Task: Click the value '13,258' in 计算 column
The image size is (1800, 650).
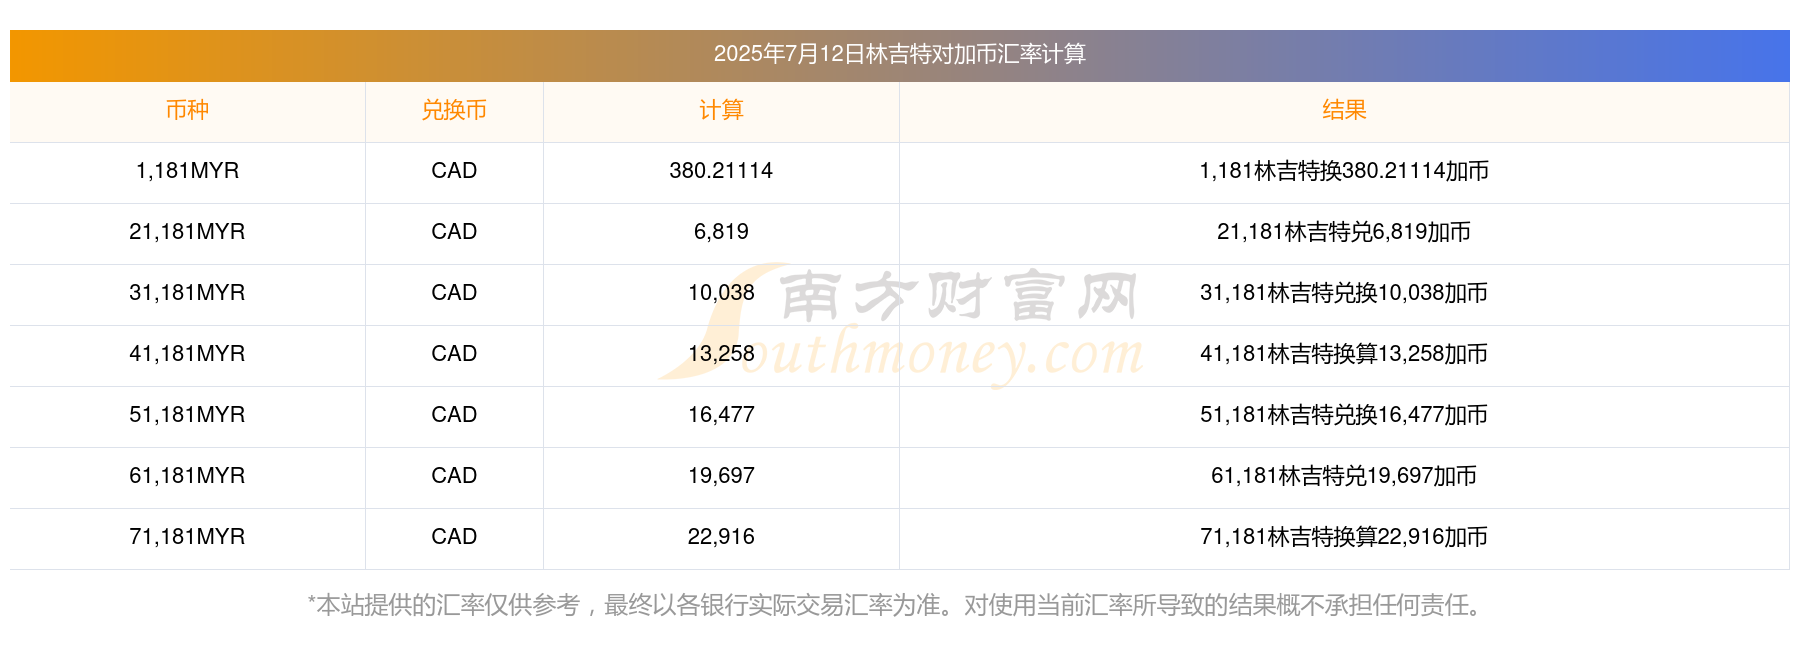Action: click(721, 354)
